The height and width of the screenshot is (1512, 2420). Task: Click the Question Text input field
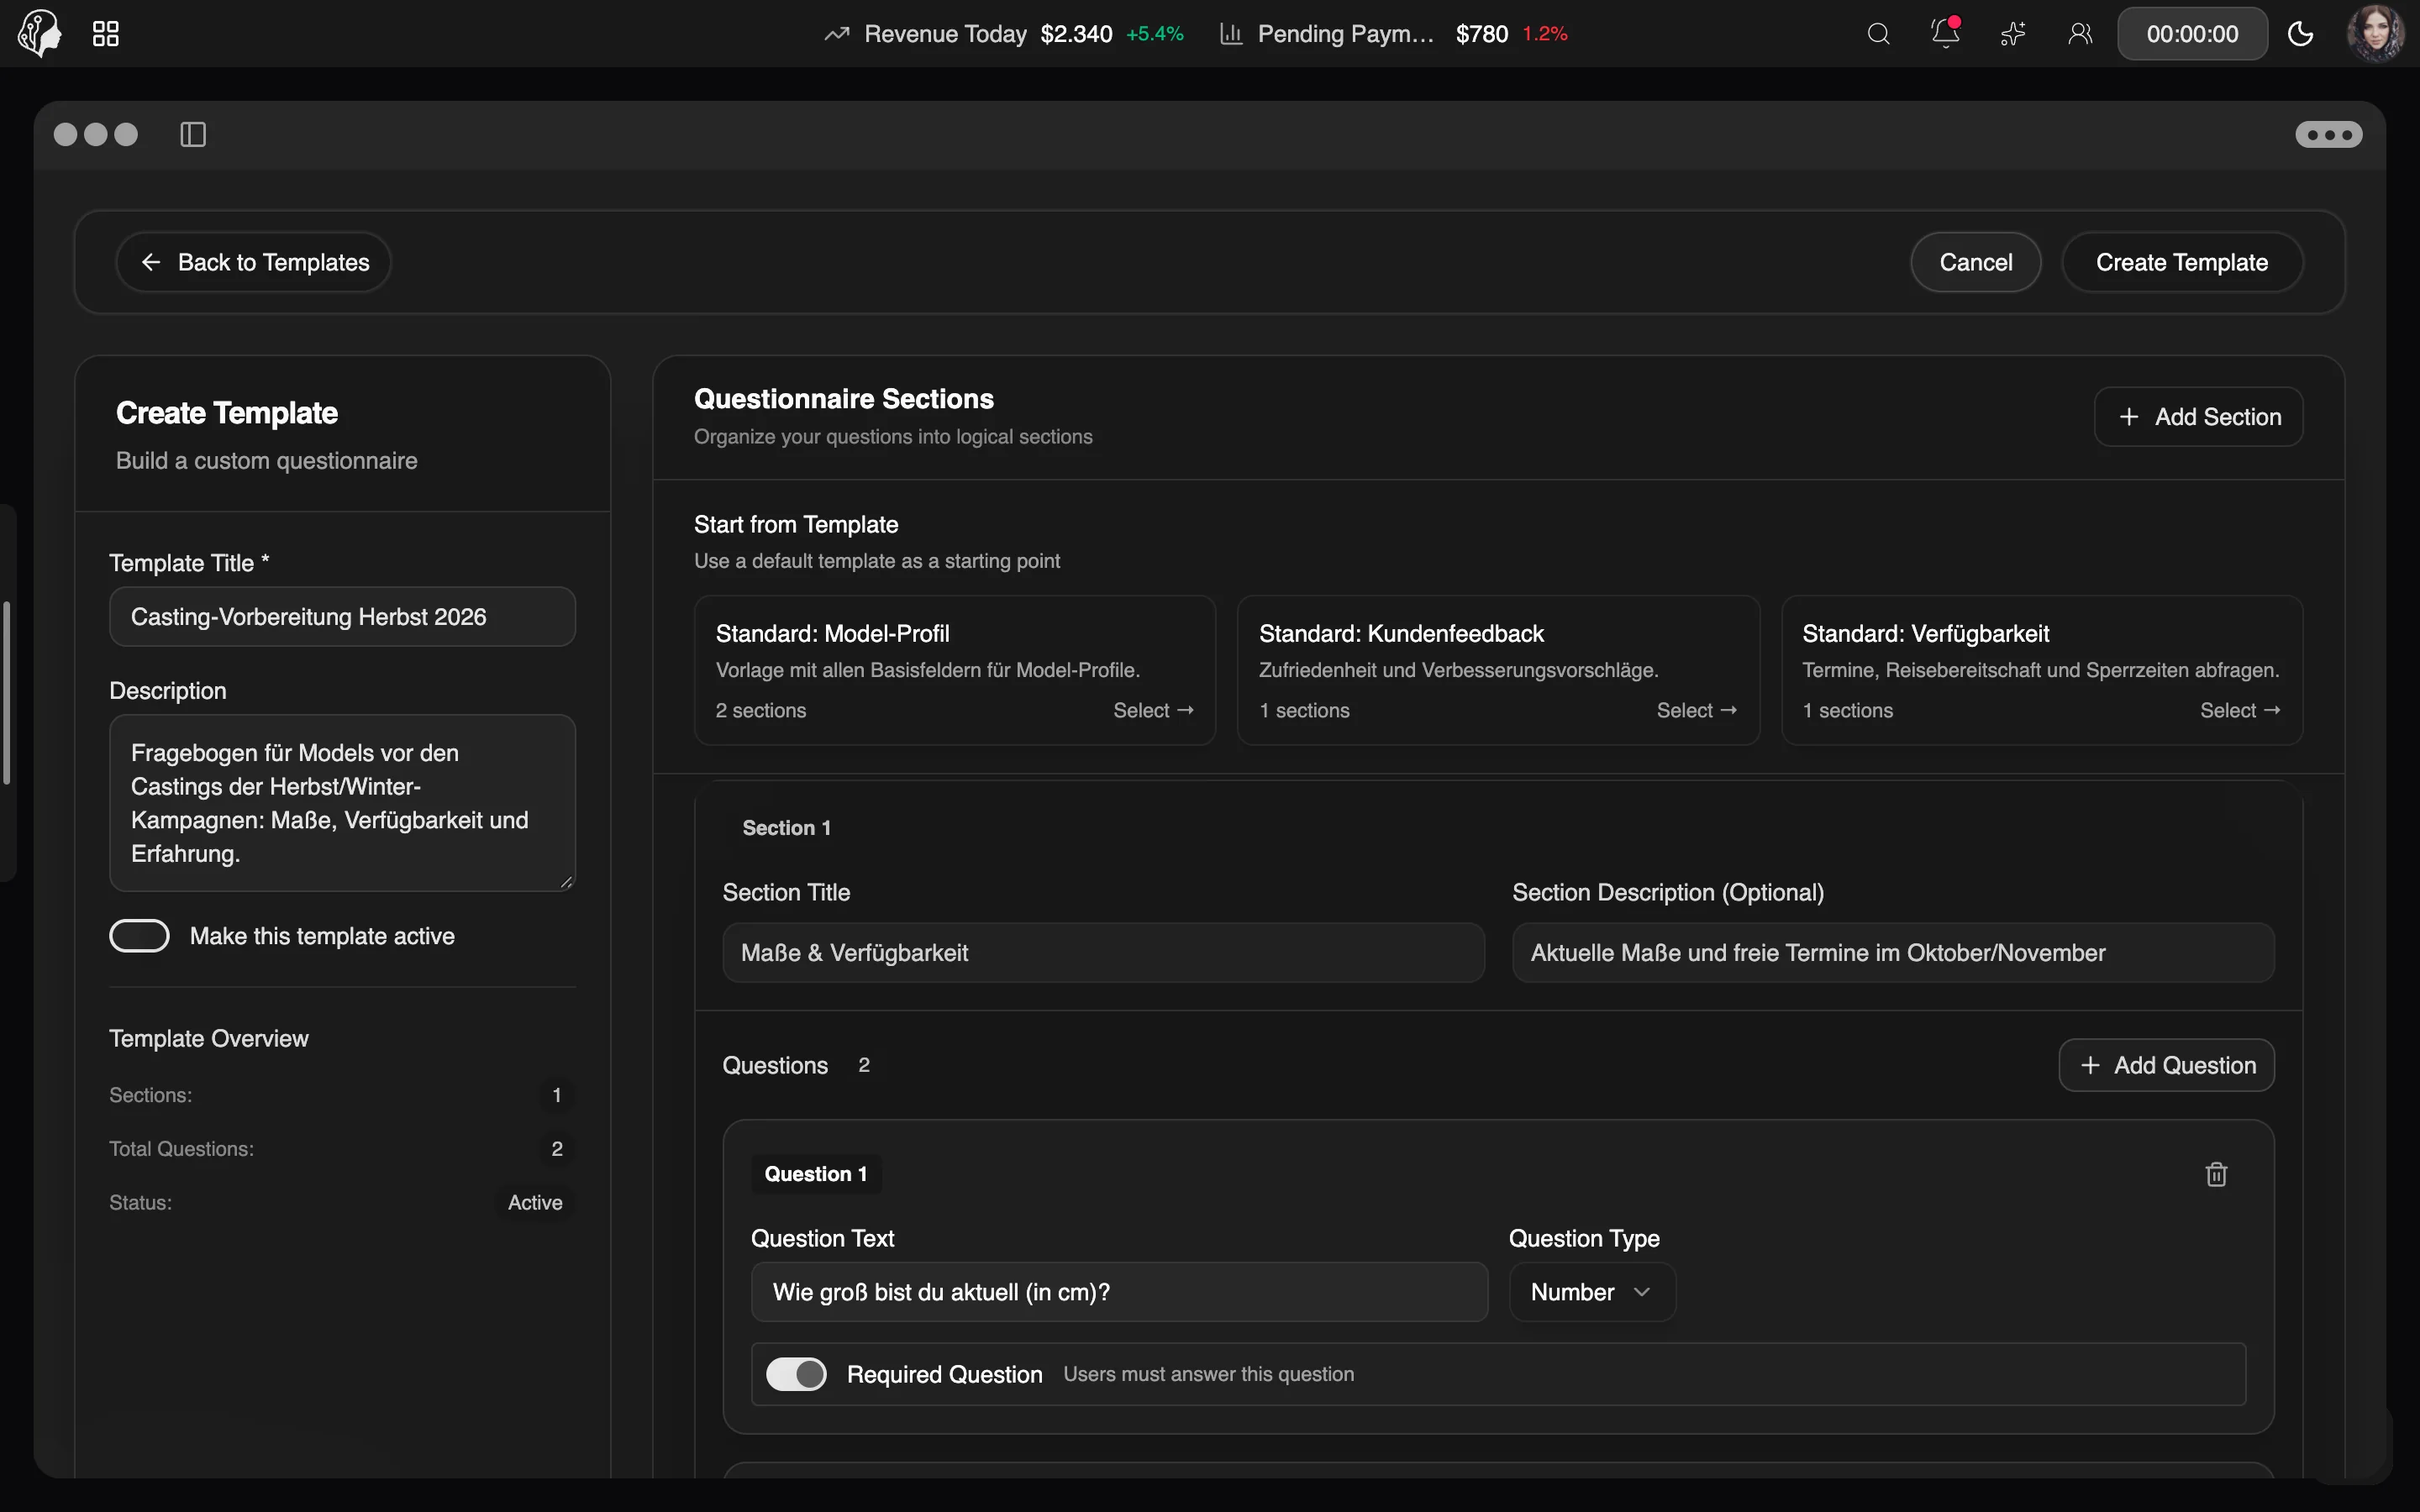1119,1292
